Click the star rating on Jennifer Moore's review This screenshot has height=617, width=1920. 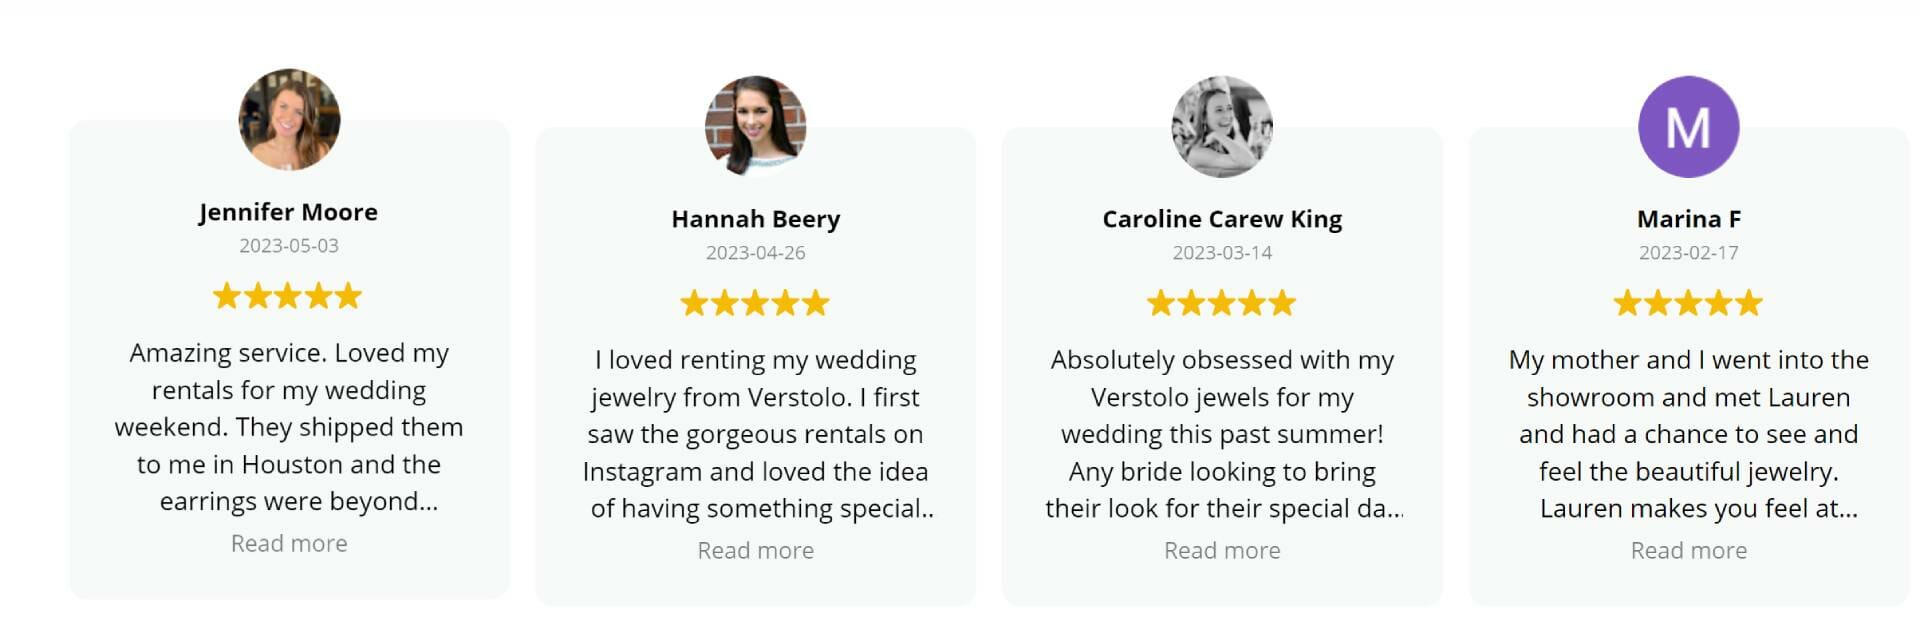[x=288, y=296]
